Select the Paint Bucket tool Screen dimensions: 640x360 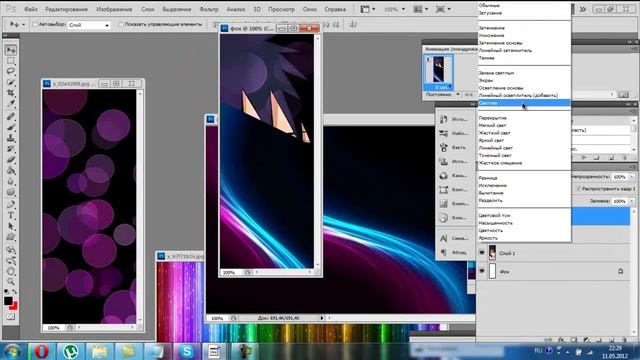pyautogui.click(x=11, y=171)
